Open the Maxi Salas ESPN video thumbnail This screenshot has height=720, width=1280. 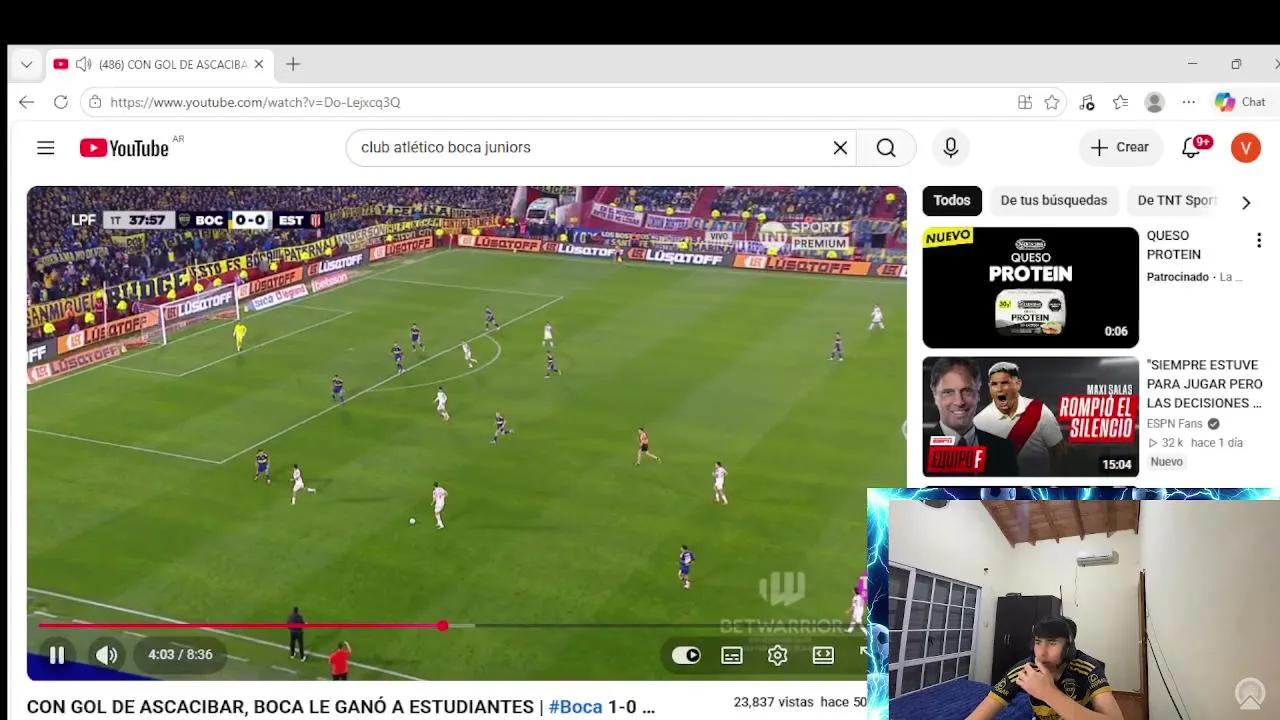(1030, 417)
